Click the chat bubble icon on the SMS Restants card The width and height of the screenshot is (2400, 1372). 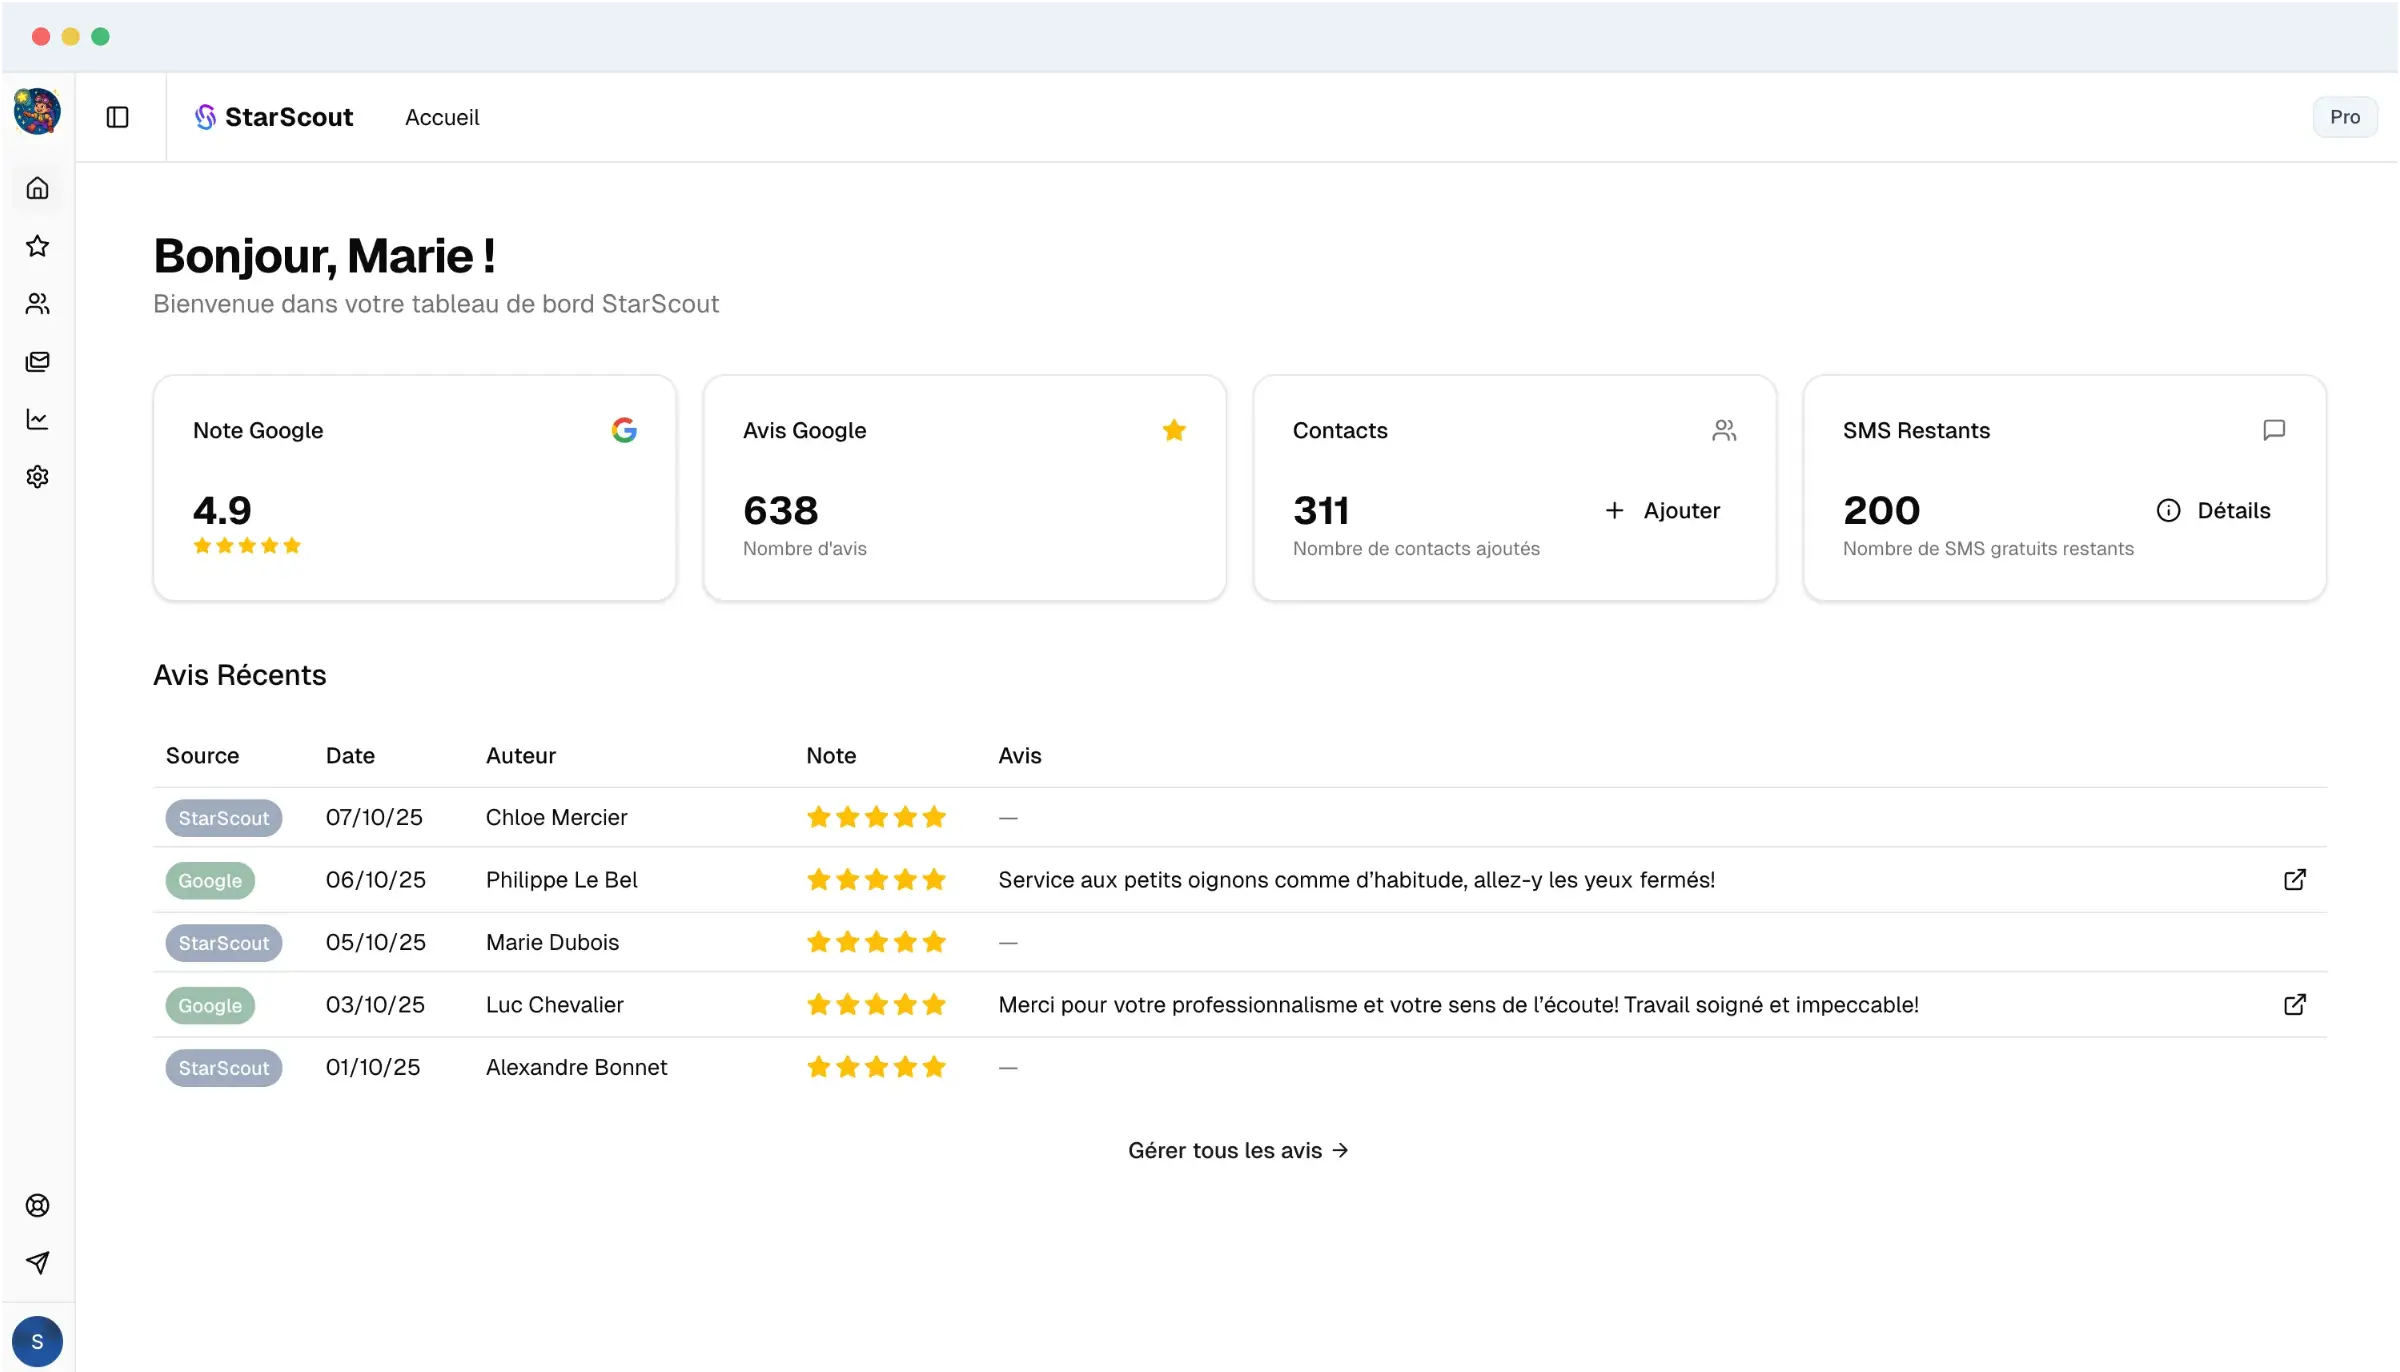pyautogui.click(x=2274, y=430)
